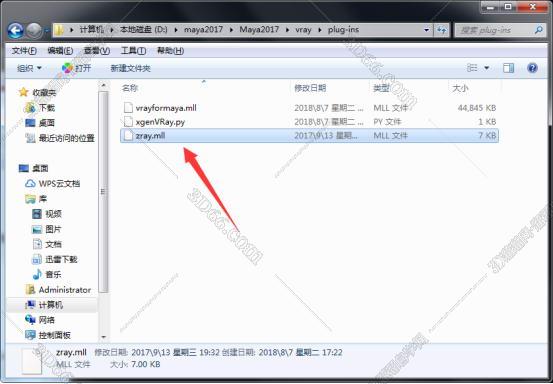
Task: Open 网络 network icon item
Action: [30, 320]
